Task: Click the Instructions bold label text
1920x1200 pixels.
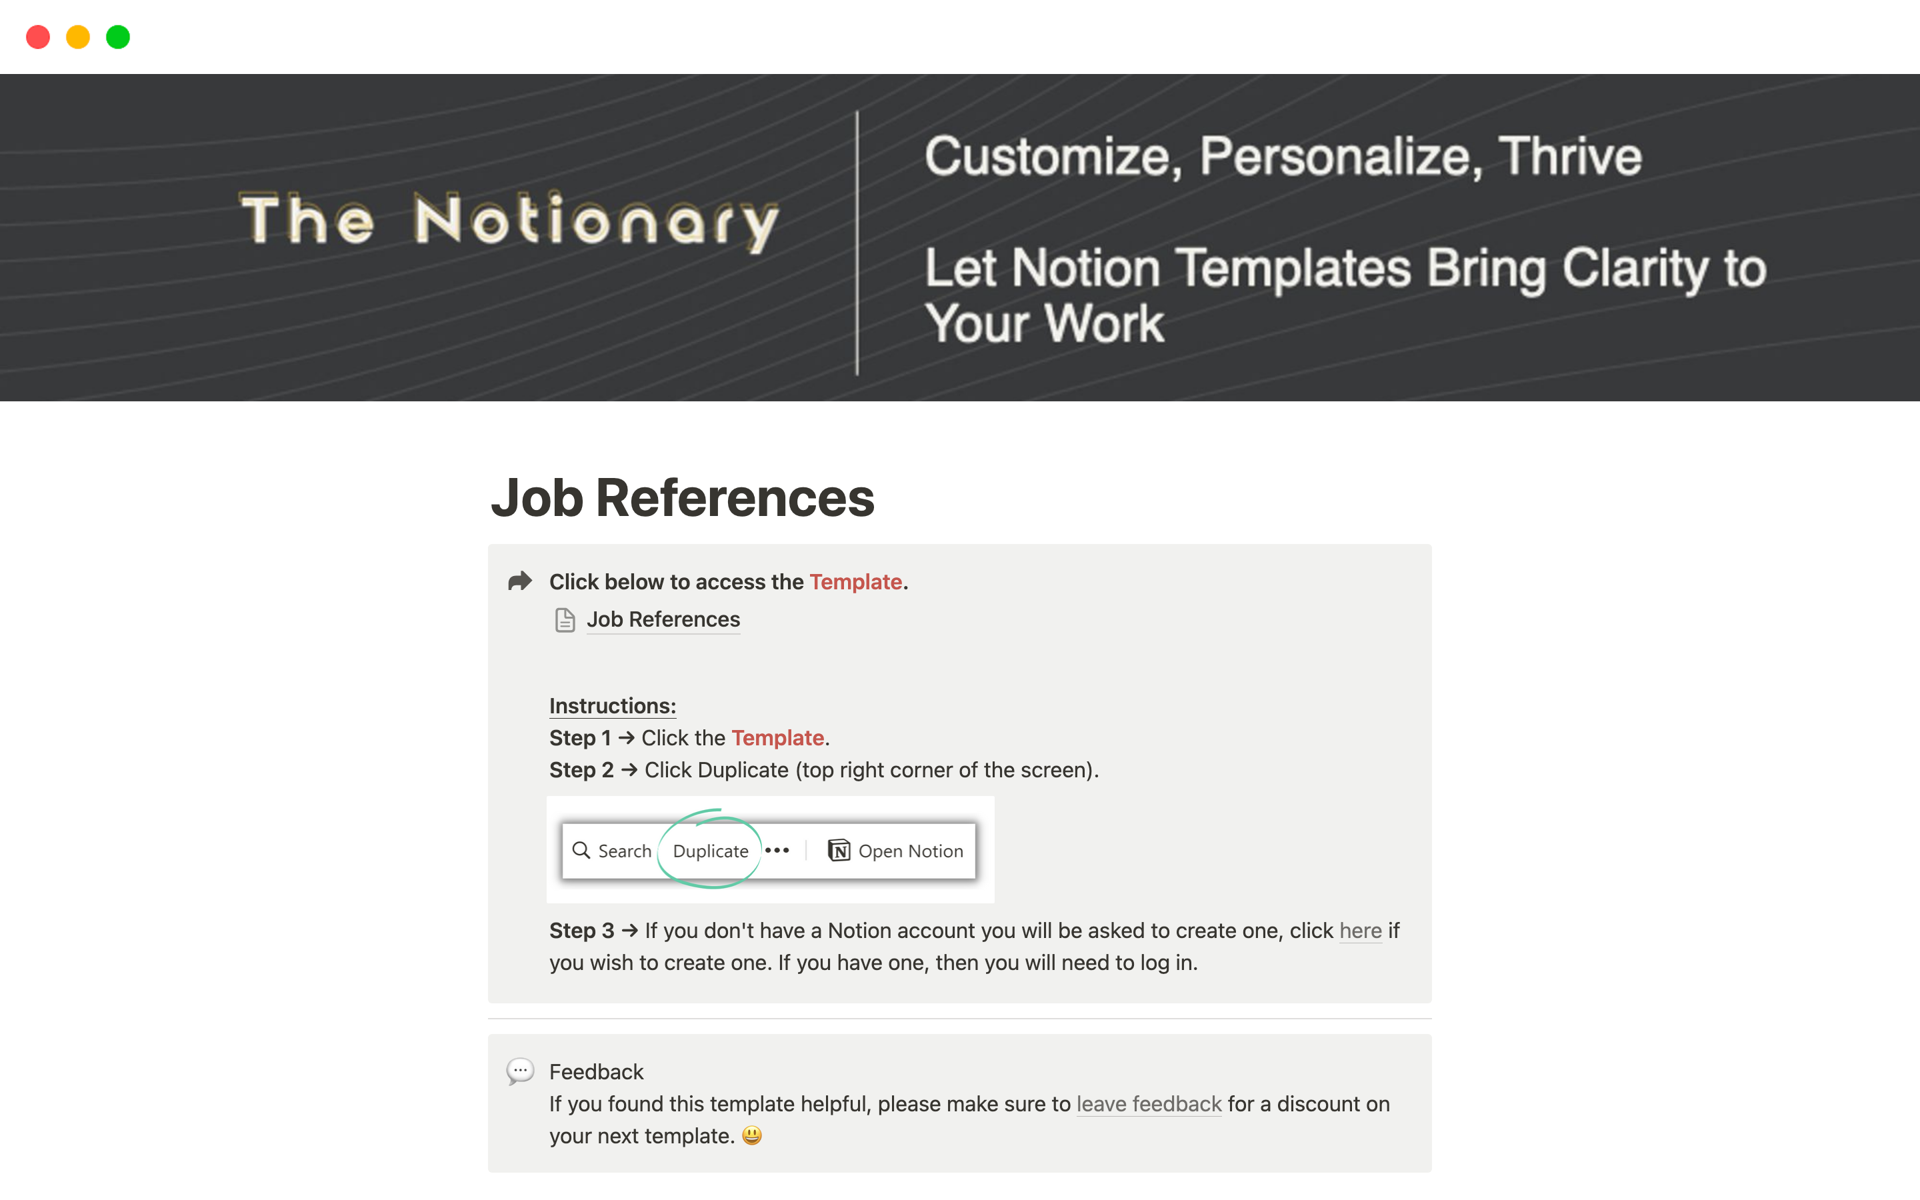Action: [612, 705]
